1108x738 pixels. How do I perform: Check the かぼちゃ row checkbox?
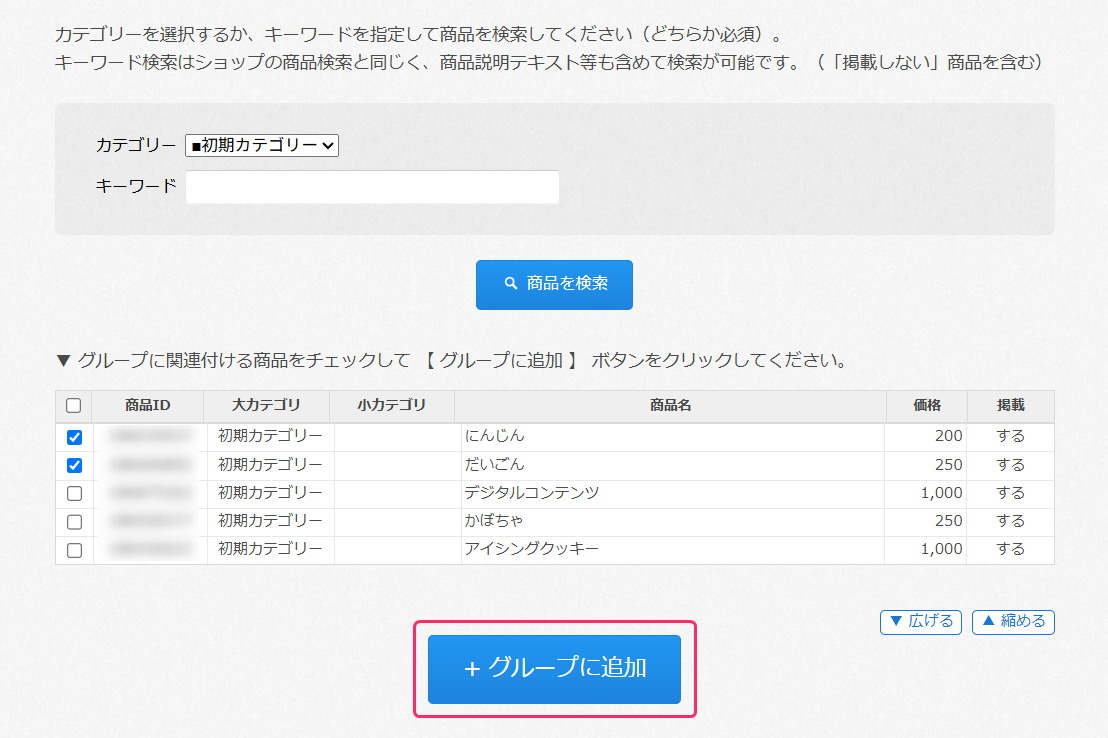74,521
